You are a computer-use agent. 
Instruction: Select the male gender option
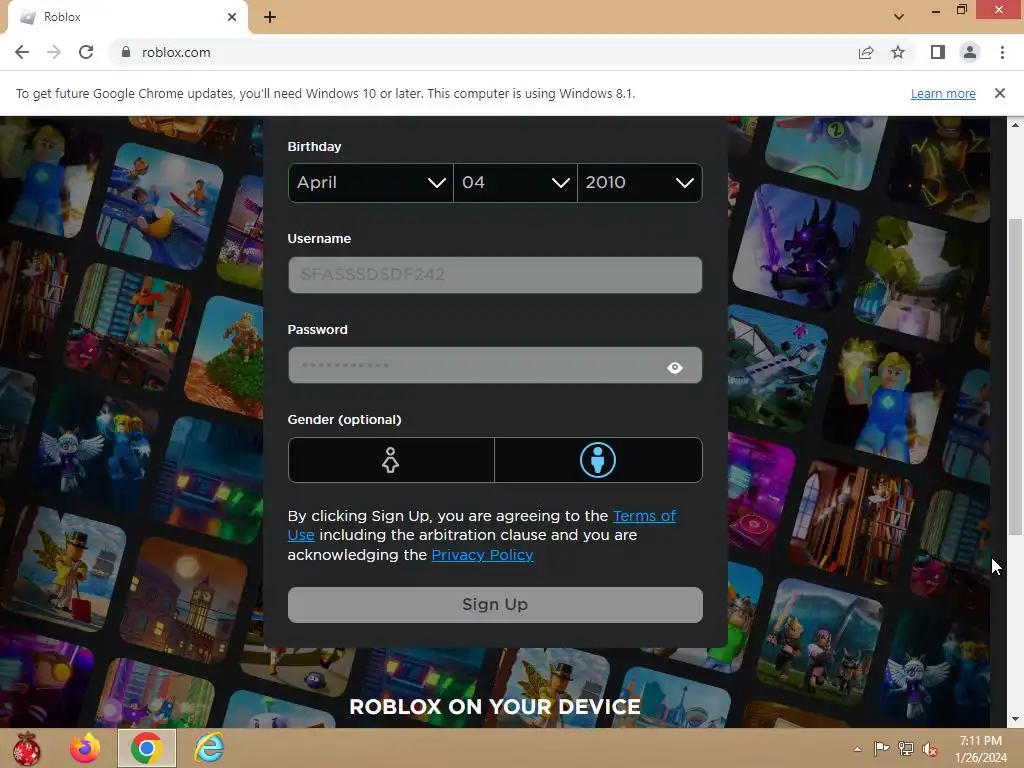598,460
